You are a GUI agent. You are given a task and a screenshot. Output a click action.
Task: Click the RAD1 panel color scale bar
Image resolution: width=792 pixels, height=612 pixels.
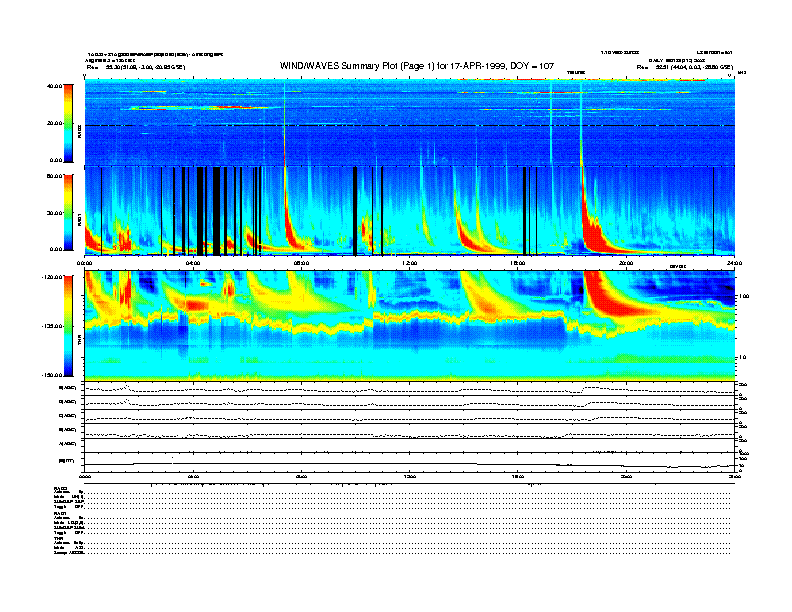[69, 212]
